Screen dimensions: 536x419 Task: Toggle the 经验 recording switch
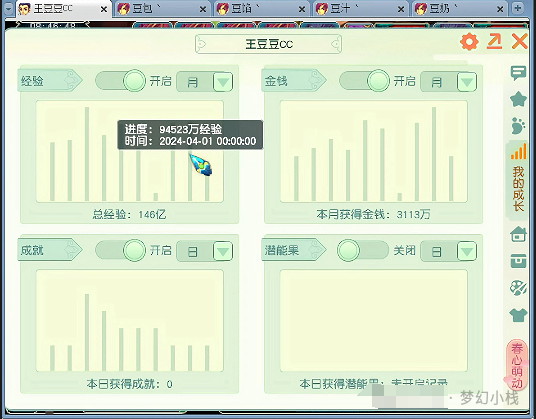(x=120, y=81)
